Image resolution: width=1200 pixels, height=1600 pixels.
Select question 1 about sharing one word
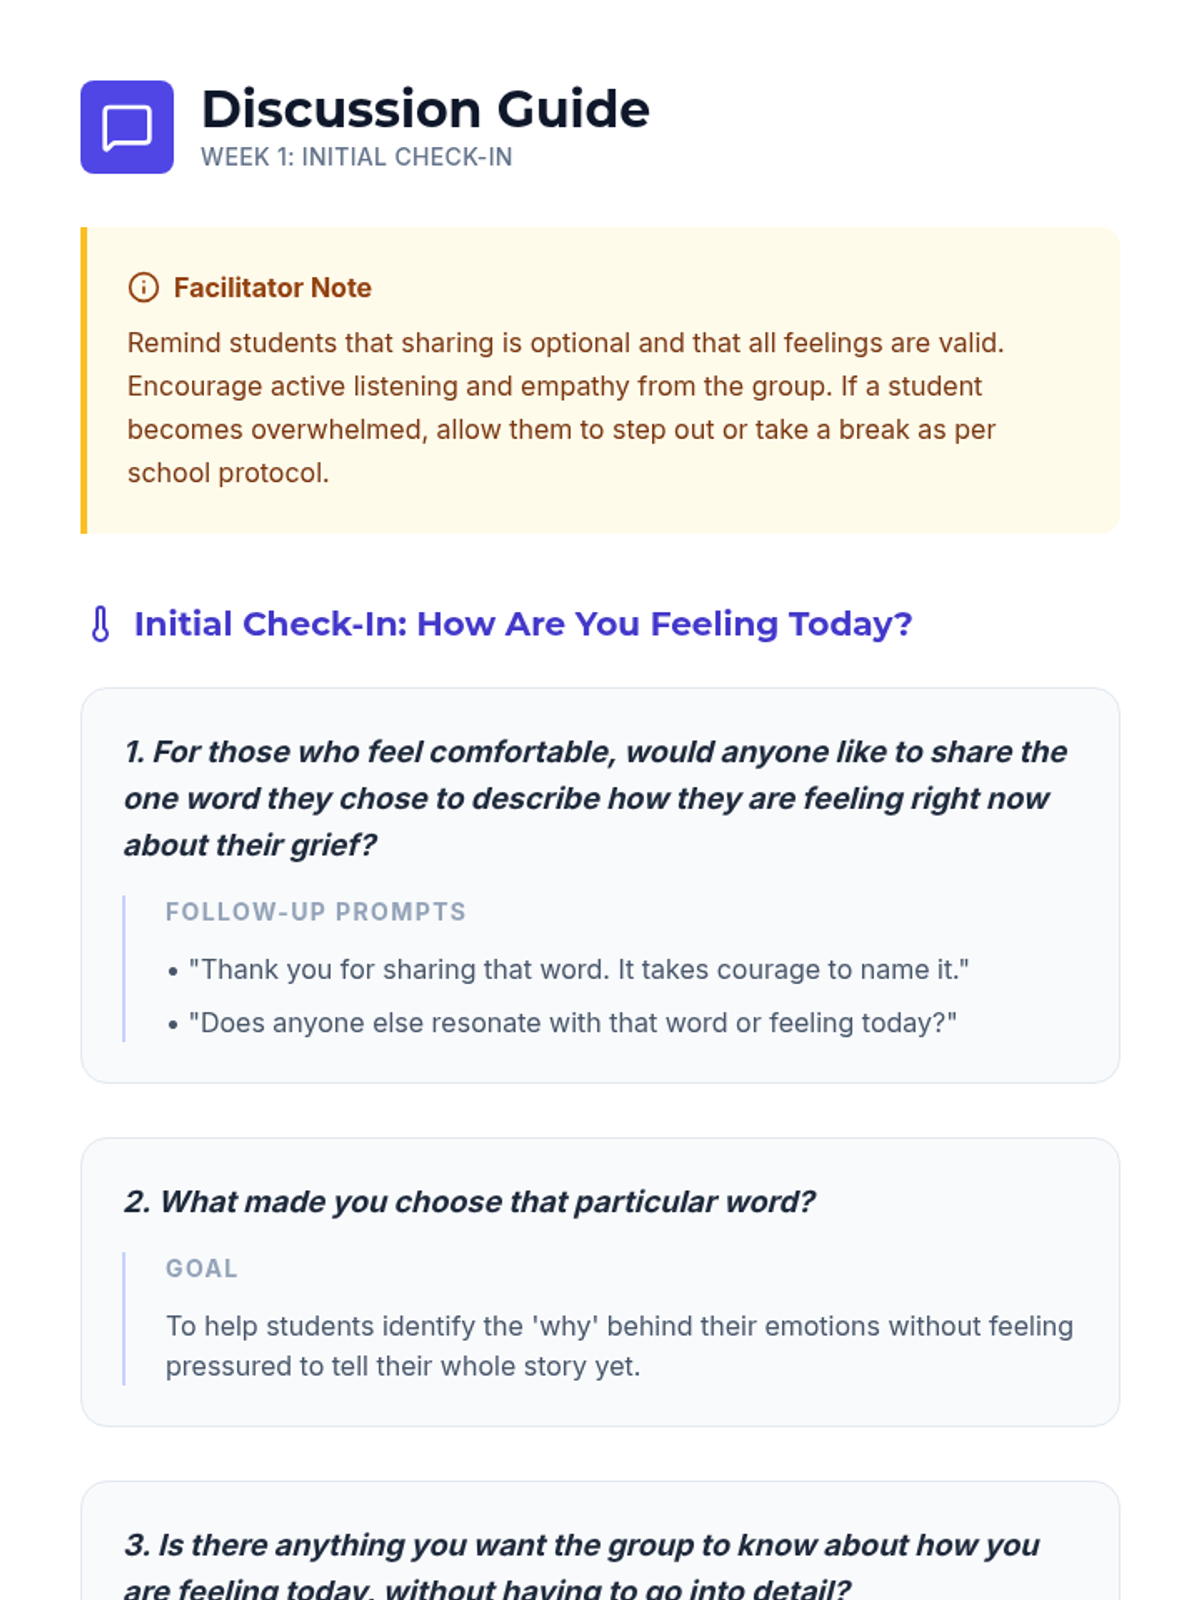[595, 798]
